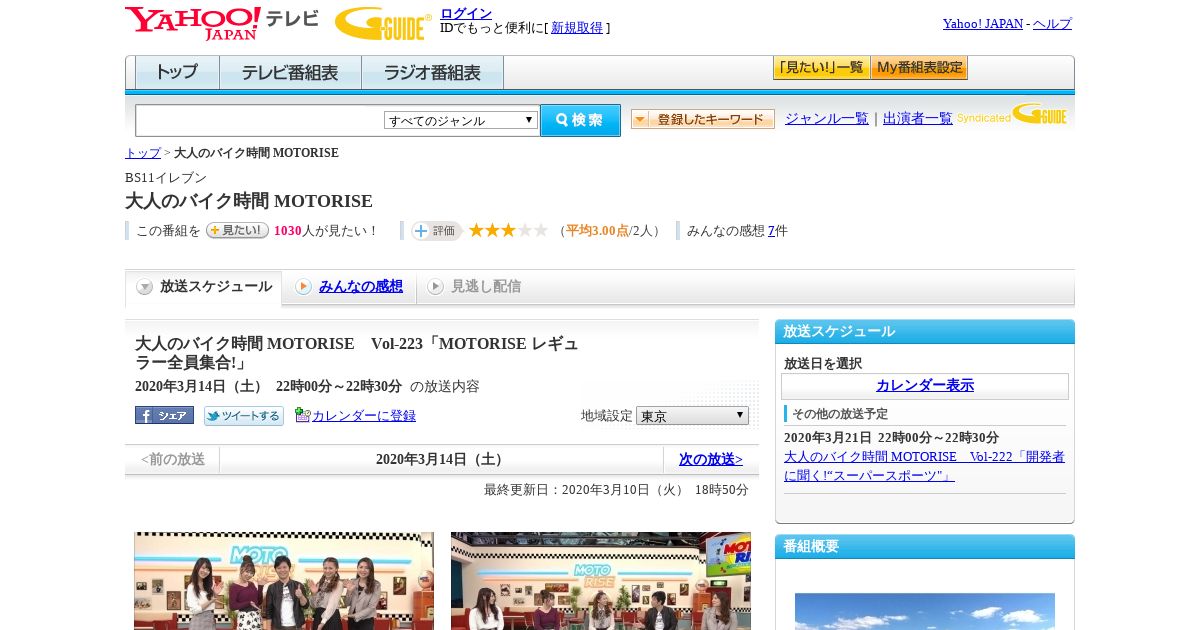
Task: Click the 新規取得 link
Action: coord(577,28)
